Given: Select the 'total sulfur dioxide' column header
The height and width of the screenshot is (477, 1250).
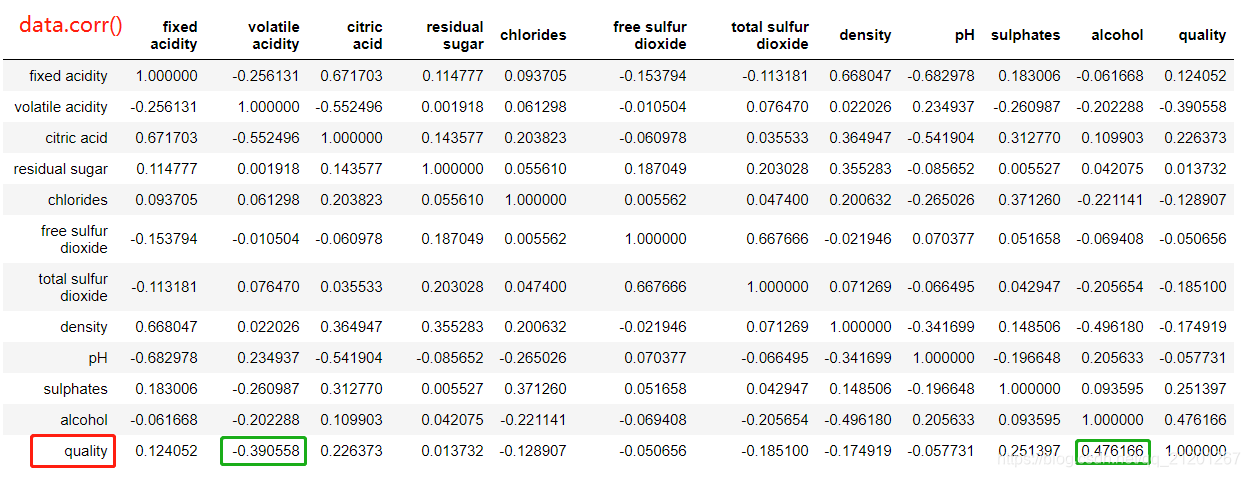Looking at the screenshot, I should point(769,35).
